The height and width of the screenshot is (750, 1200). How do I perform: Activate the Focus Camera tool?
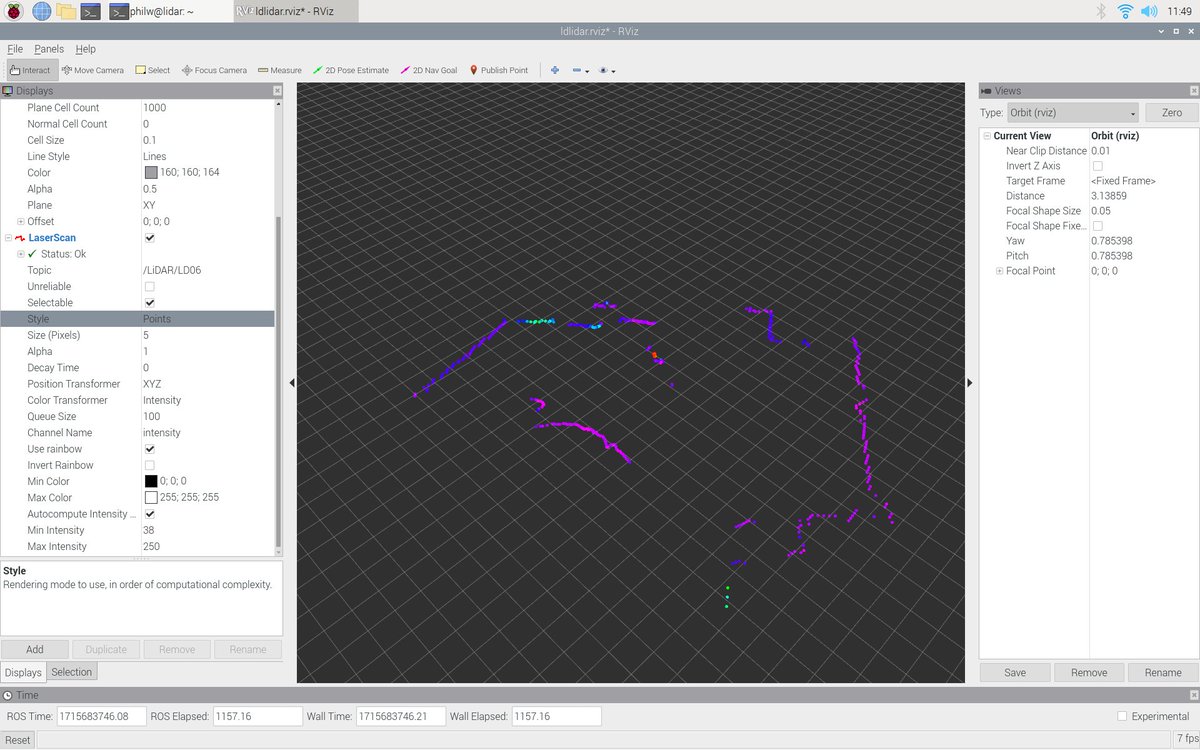pyautogui.click(x=214, y=70)
